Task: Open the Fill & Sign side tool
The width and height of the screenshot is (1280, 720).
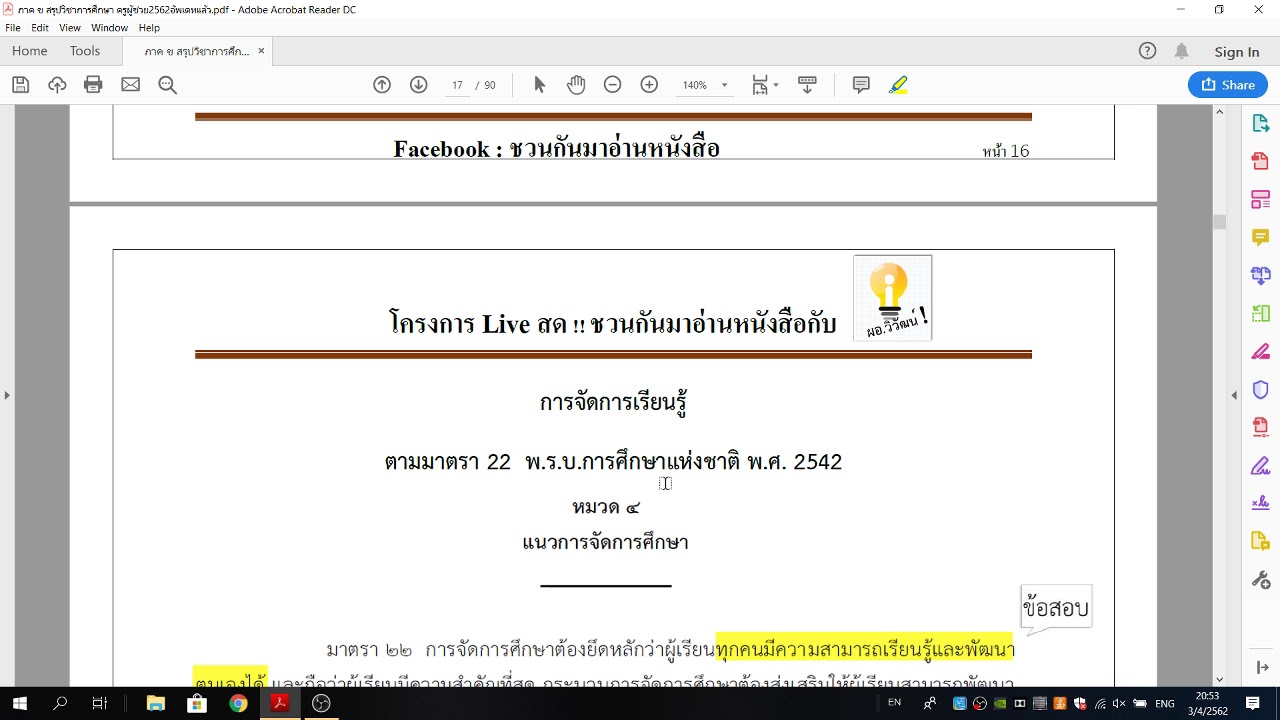Action: click(1260, 465)
